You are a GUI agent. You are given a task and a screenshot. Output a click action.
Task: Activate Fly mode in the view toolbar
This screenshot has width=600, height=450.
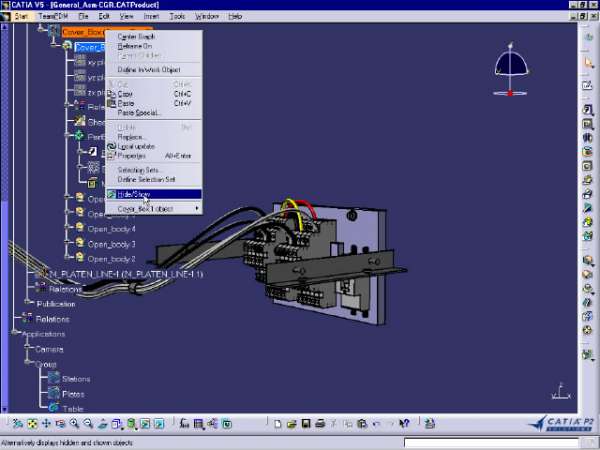(x=18, y=424)
